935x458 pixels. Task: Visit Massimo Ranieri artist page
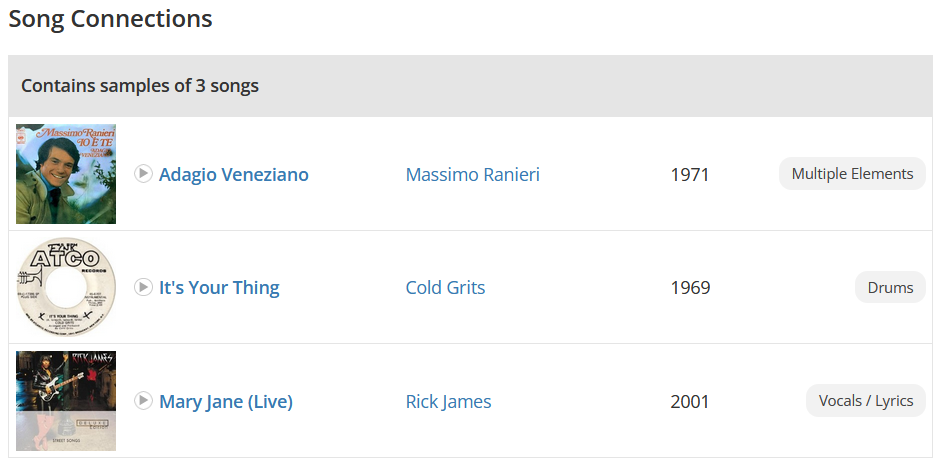pyautogui.click(x=472, y=174)
